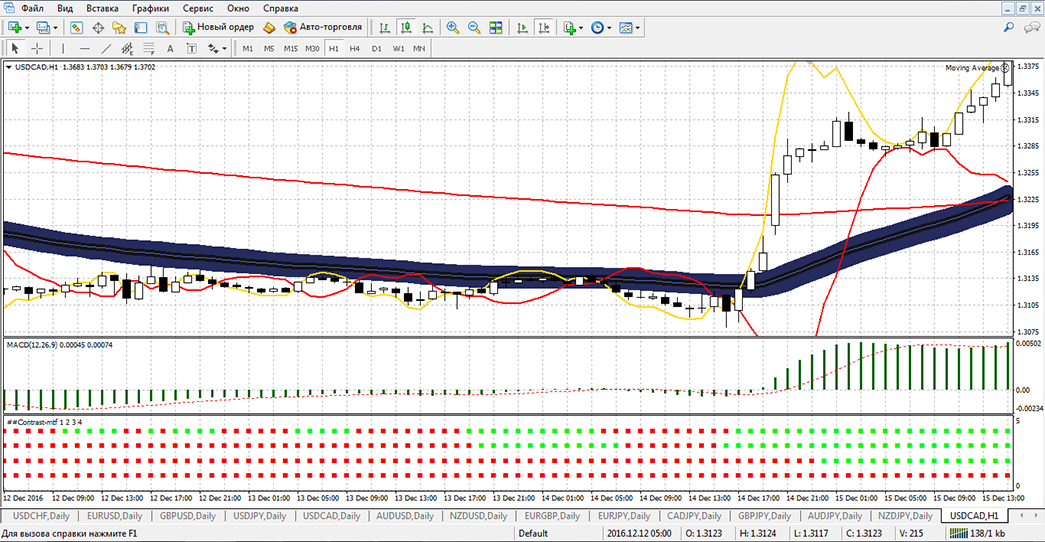Click the chart templates icon
The image size is (1045, 542).
pyautogui.click(x=626, y=27)
